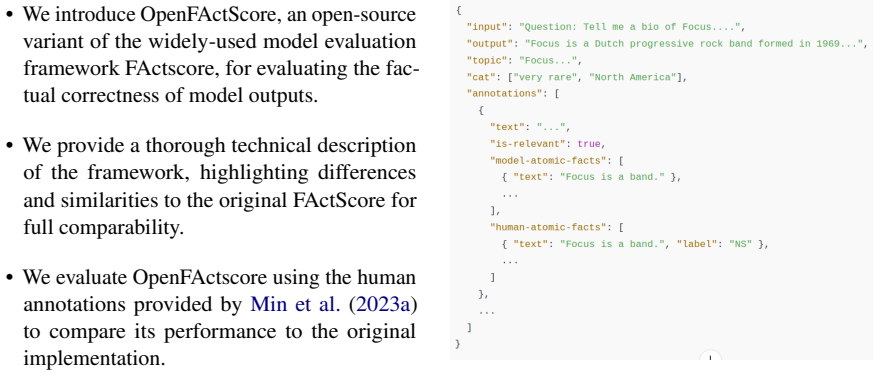Open the Min et al. citation link

(x=295, y=304)
